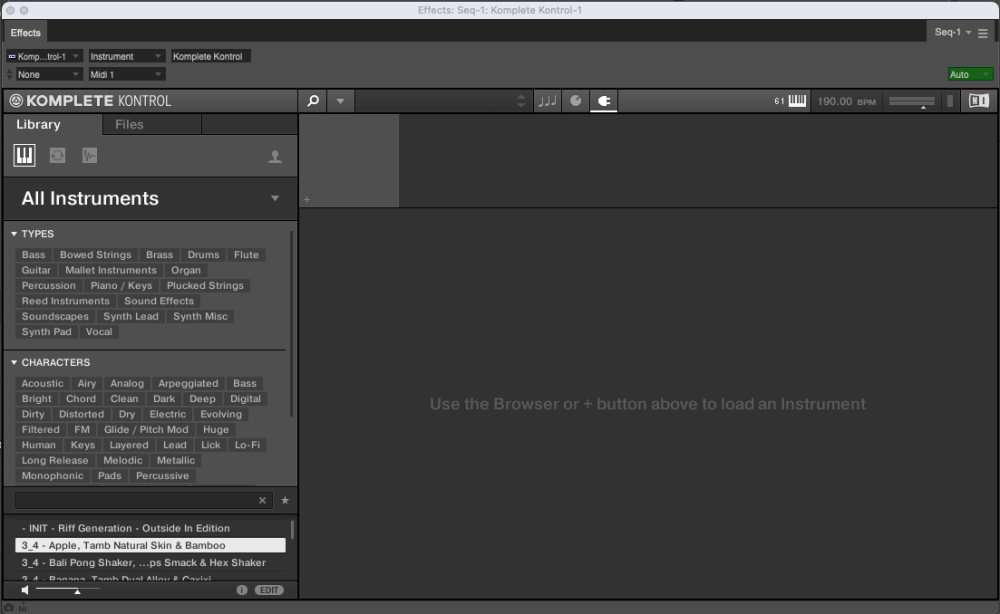Filter by Piano / Keys type
Screen dimensions: 1000x614
(121, 286)
